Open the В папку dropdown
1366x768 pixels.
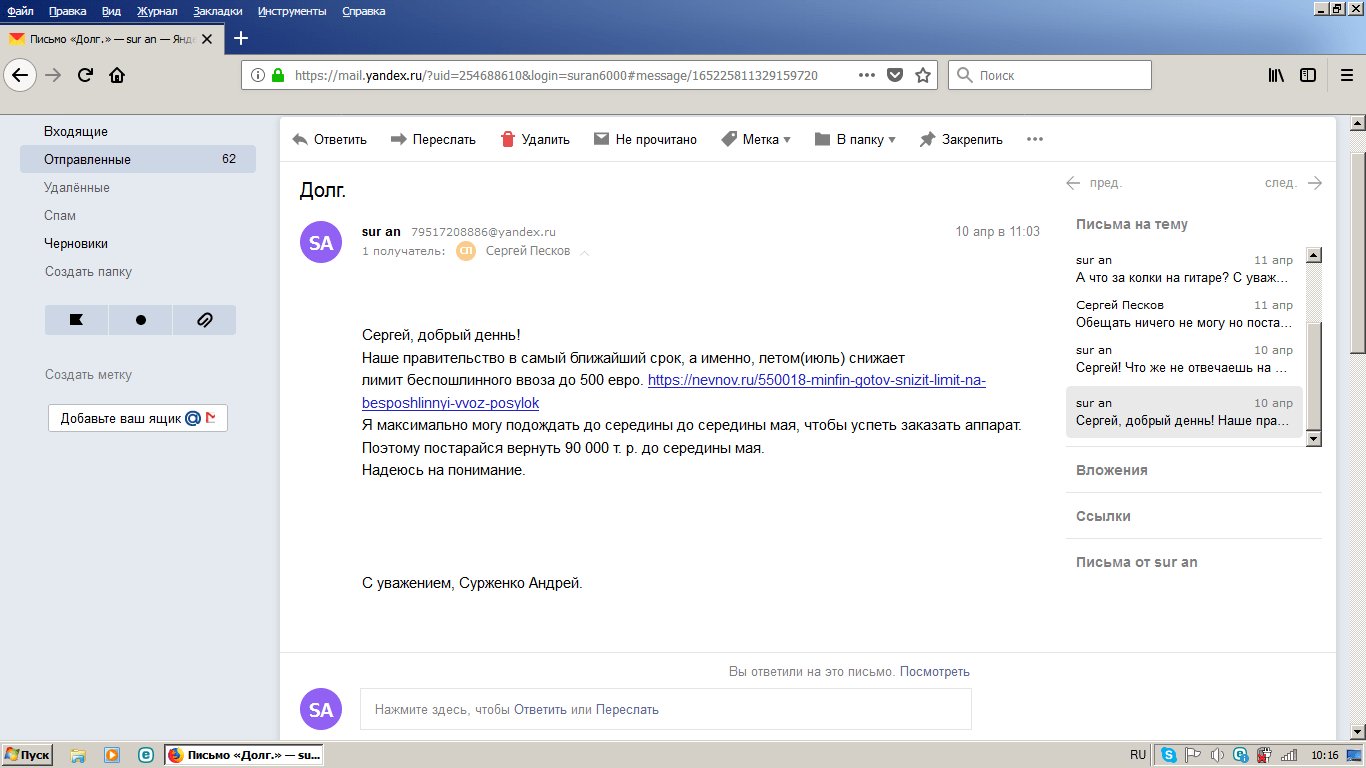855,139
